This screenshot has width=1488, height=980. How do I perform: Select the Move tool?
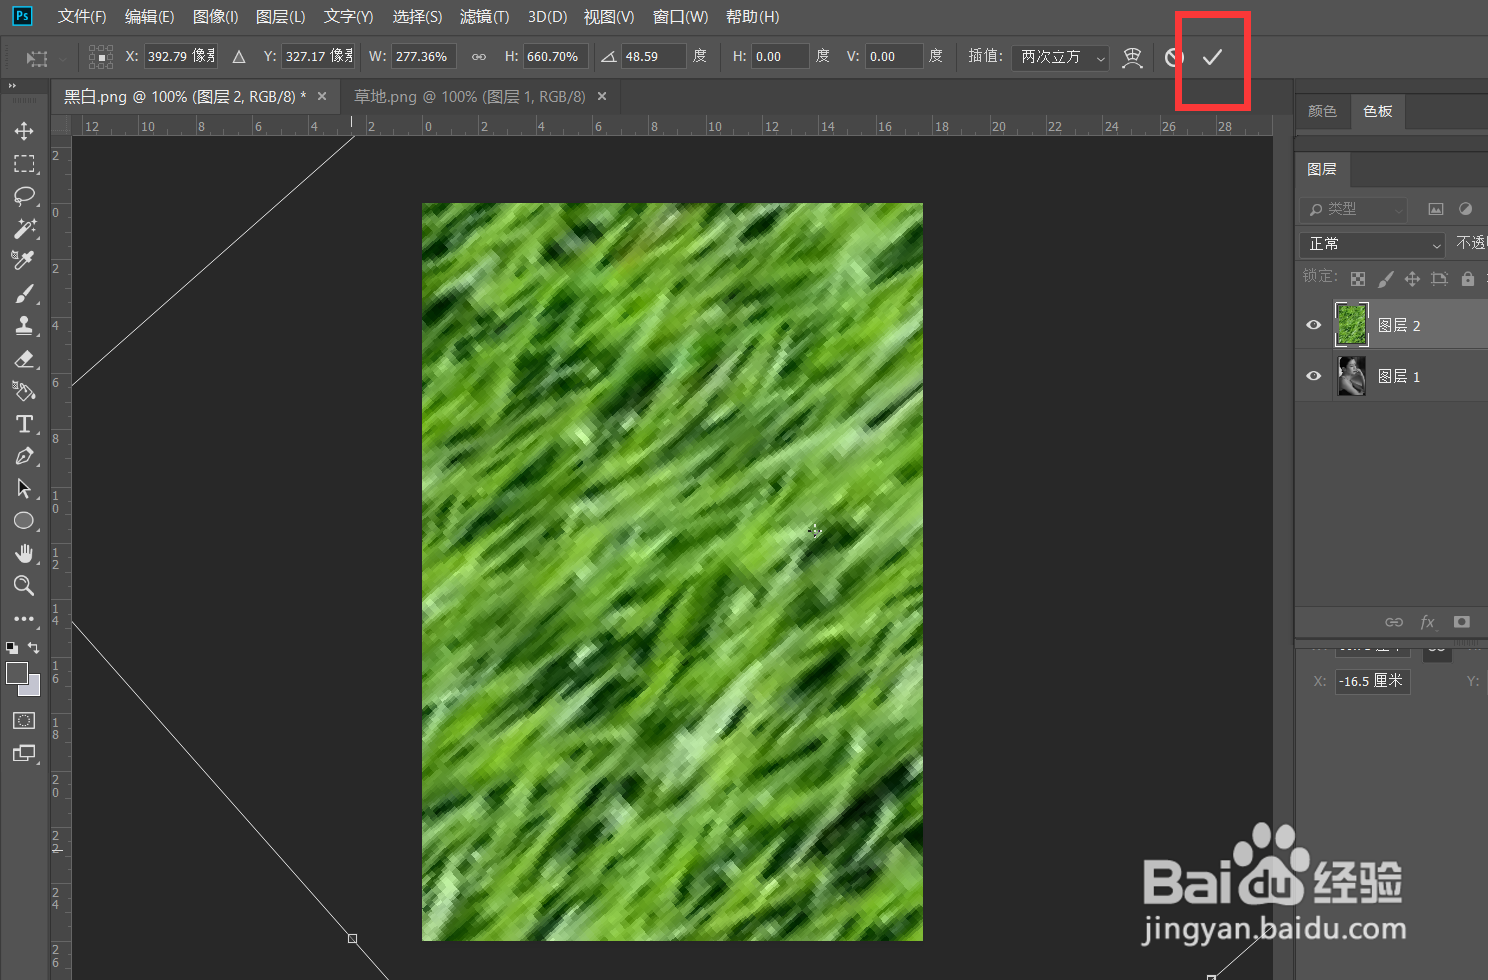[25, 130]
